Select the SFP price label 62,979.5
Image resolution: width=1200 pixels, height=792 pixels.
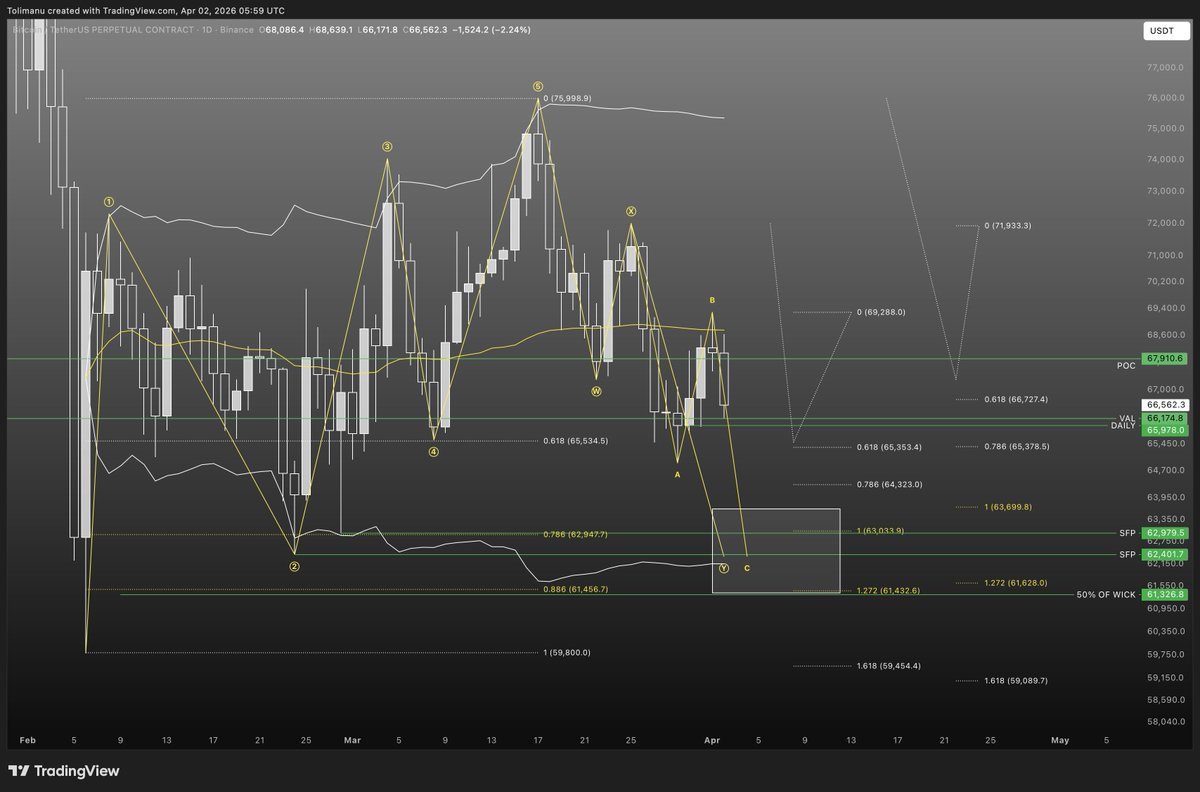[1166, 533]
